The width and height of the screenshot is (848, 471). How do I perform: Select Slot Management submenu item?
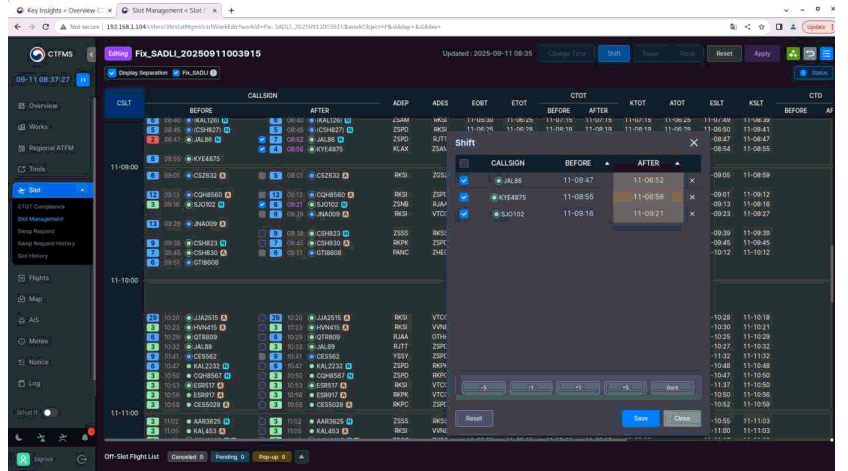[40, 219]
